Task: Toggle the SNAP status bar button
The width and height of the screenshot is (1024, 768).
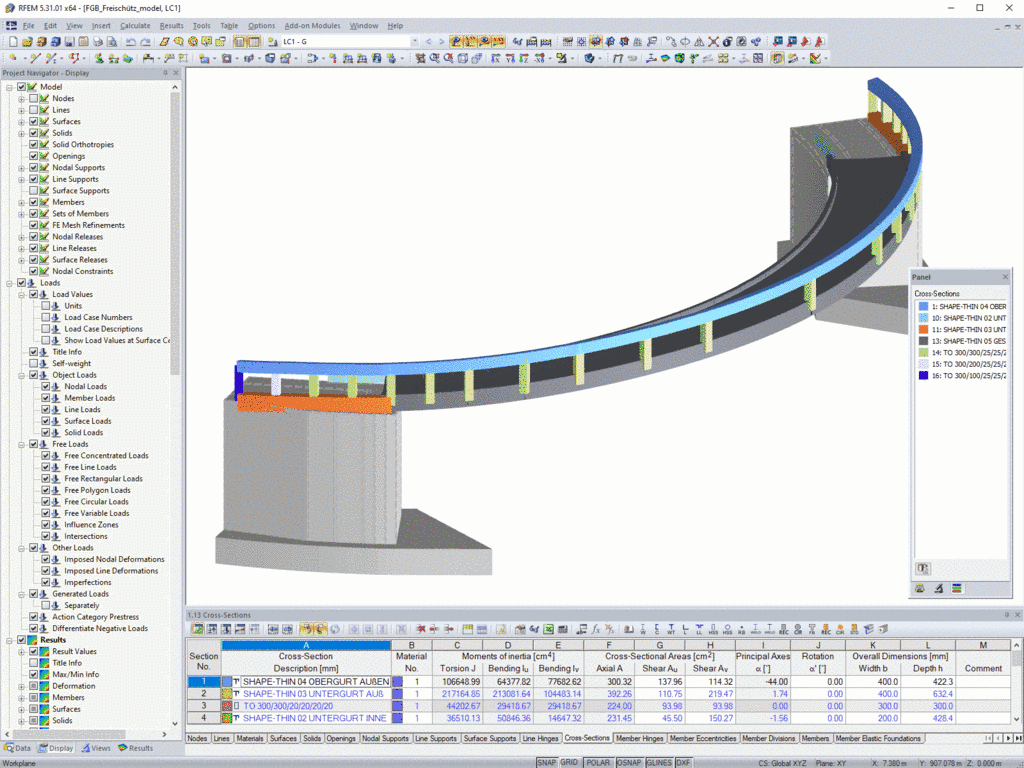Action: click(x=547, y=763)
